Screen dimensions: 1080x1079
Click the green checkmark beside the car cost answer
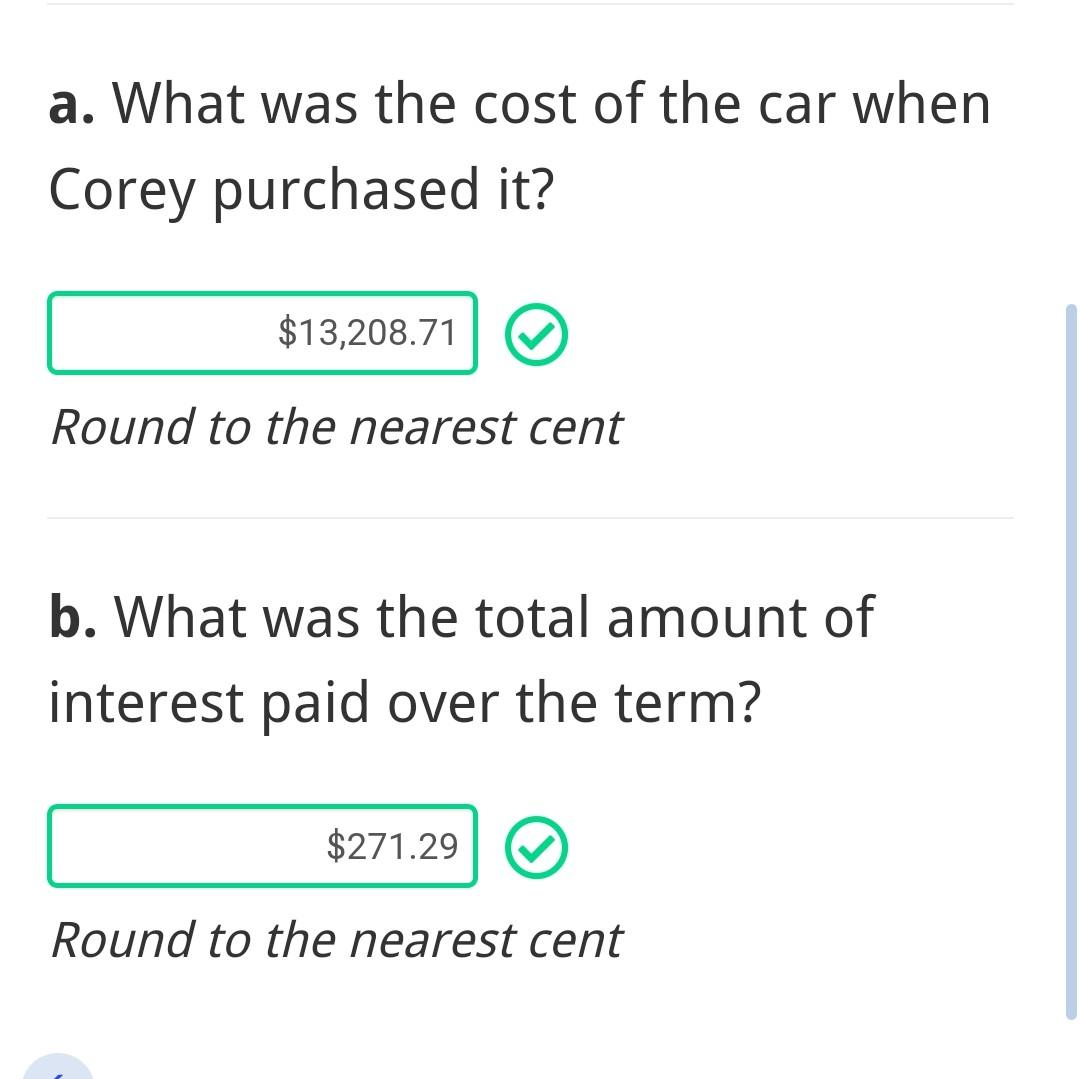click(536, 335)
